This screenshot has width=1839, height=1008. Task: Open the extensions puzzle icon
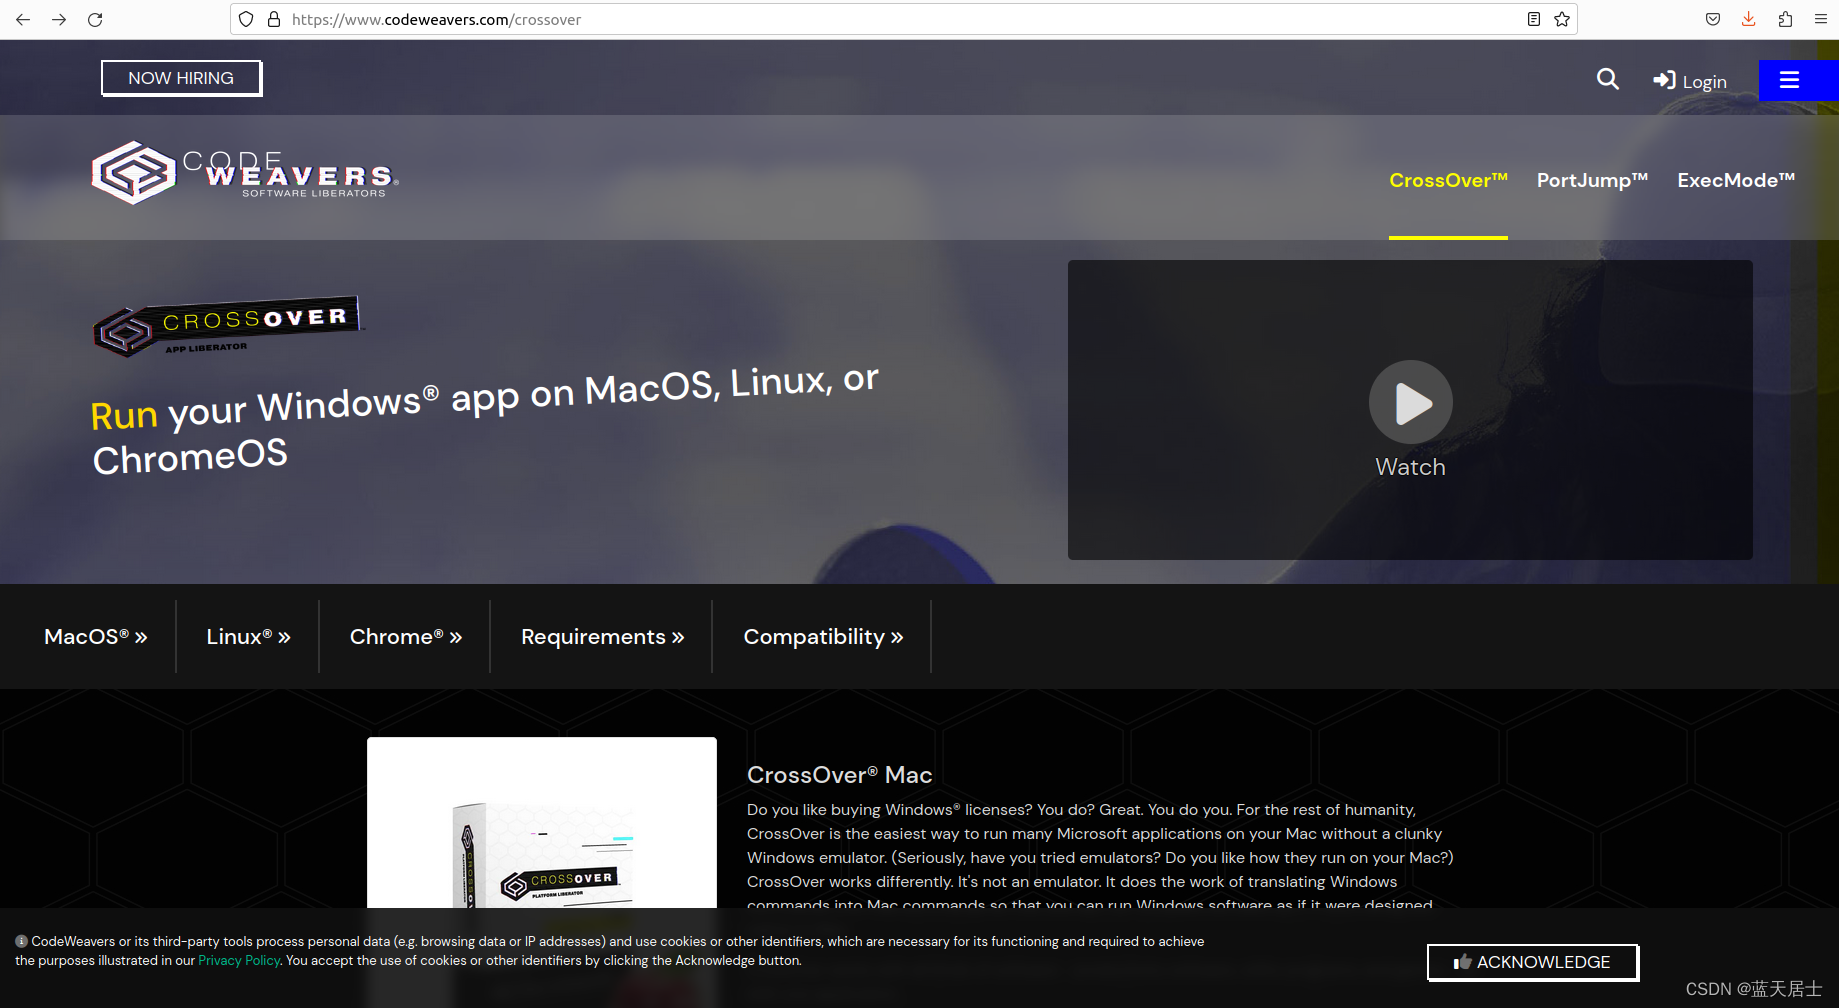(1785, 19)
